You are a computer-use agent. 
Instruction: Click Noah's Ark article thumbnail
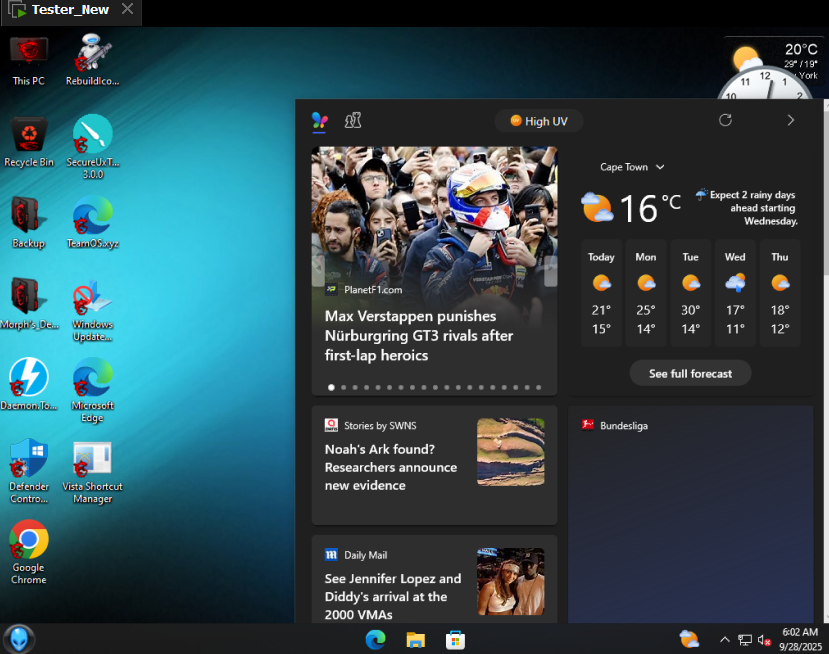[511, 452]
